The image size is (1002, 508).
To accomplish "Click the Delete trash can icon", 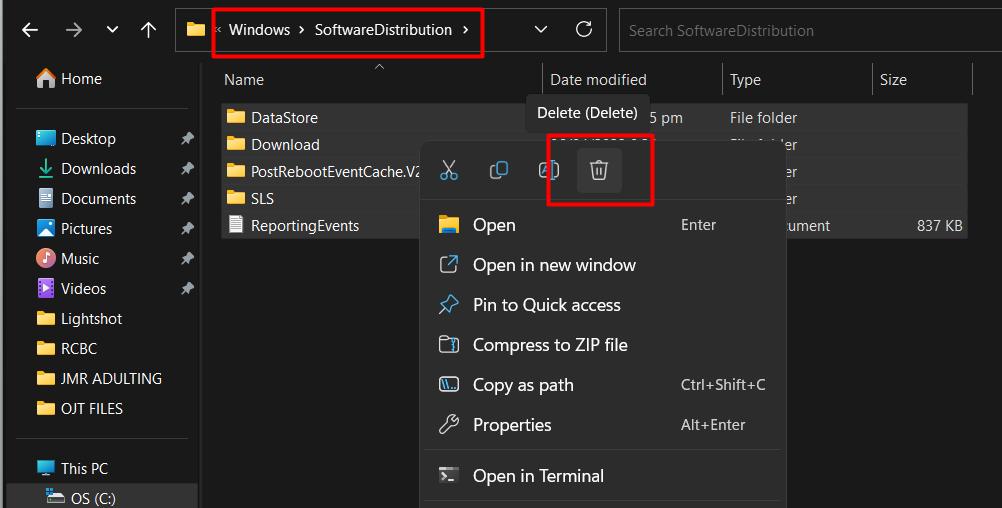I will pos(599,170).
